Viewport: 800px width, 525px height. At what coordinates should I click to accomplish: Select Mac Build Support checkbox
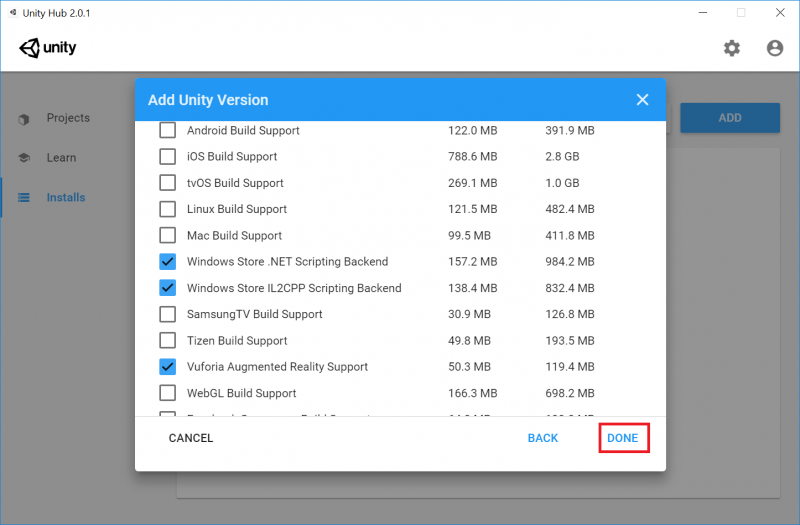167,235
